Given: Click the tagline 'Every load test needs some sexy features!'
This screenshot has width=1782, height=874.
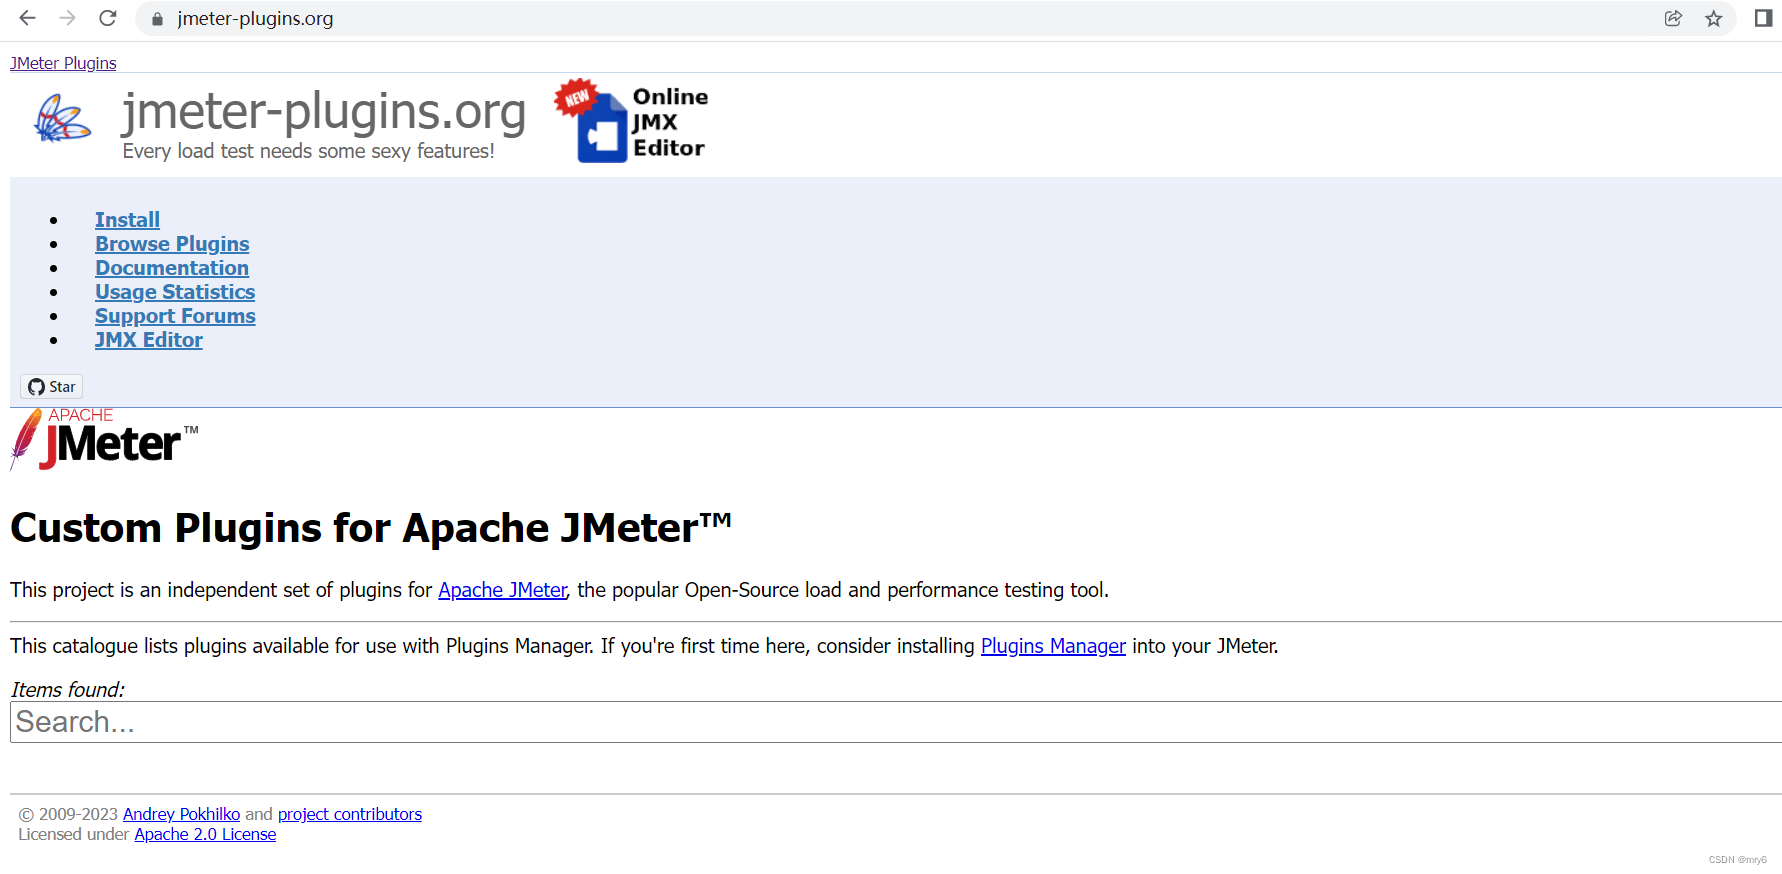Looking at the screenshot, I should coord(308,151).
